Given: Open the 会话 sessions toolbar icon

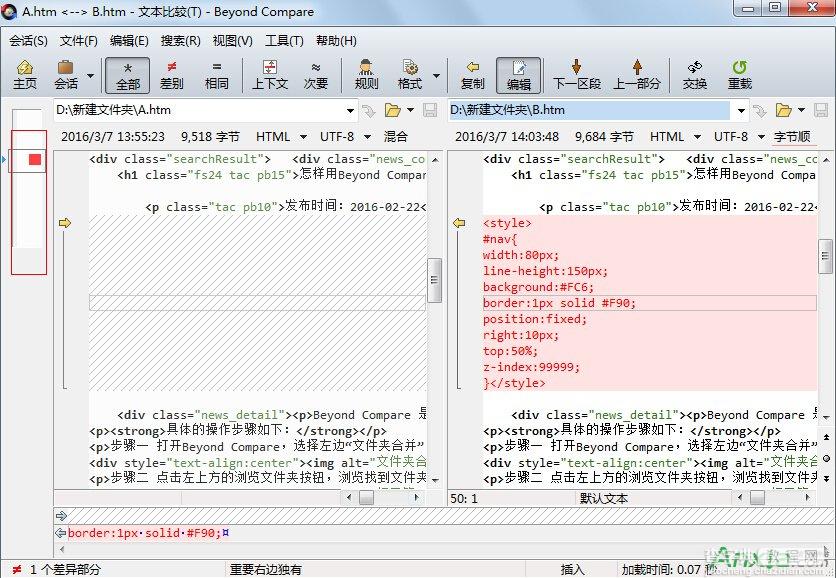Looking at the screenshot, I should point(66,75).
